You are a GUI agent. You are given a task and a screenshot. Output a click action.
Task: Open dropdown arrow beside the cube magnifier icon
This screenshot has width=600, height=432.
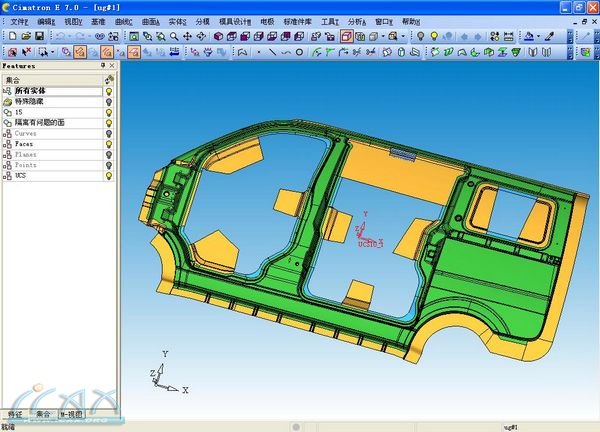(403, 36)
